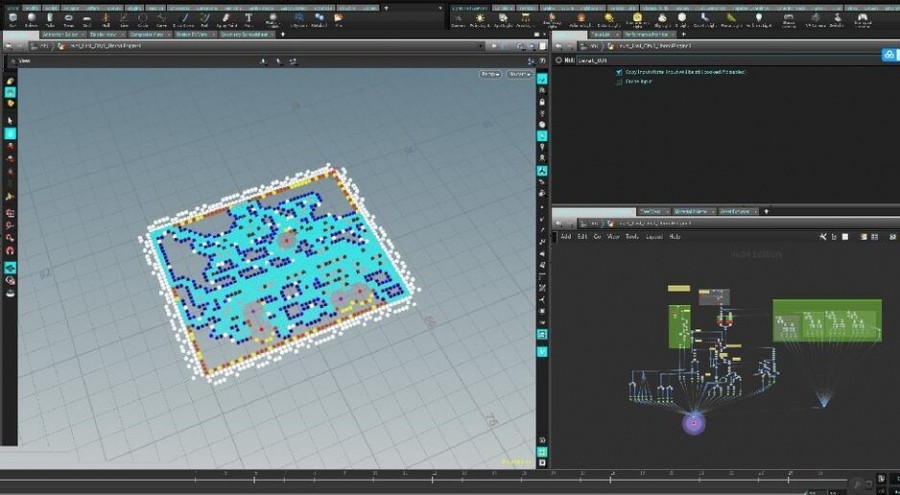Select the Grid shelf tool
The height and width of the screenshot is (495, 900).
pos(87,20)
